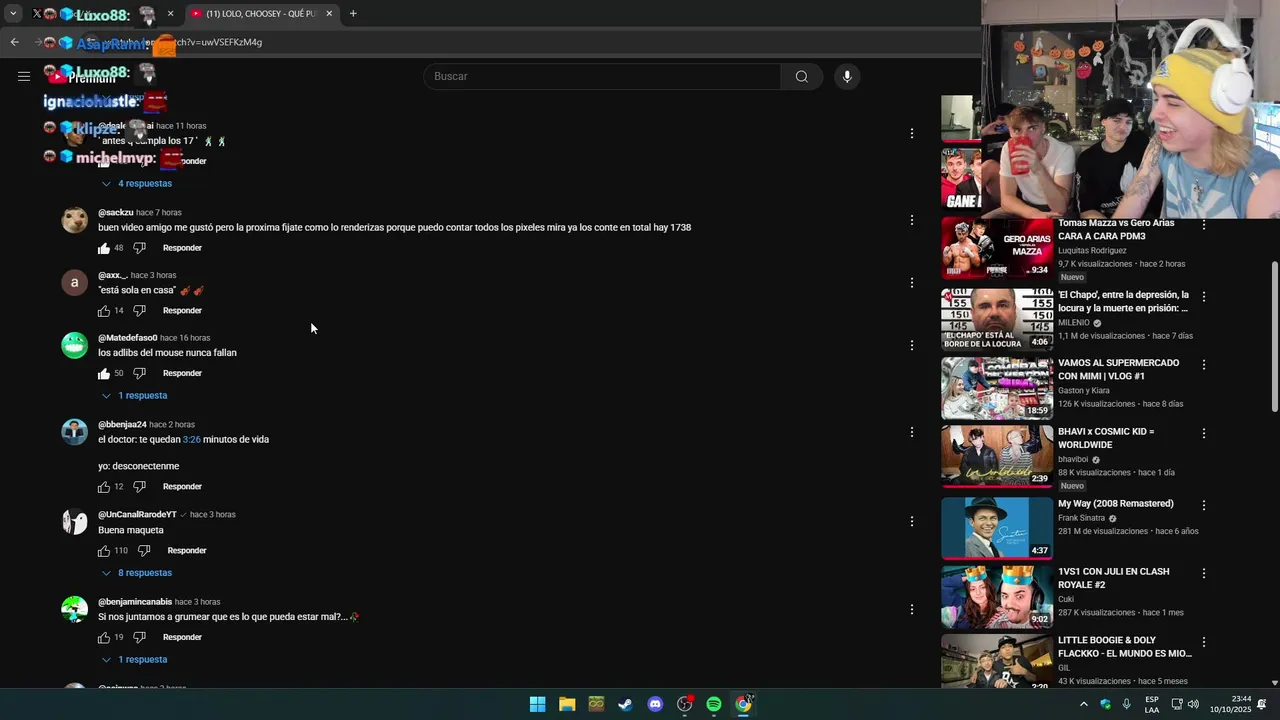Screen dimensions: 1280x720
Task: Show hidden system tray icons chevron
Action: point(1083,704)
